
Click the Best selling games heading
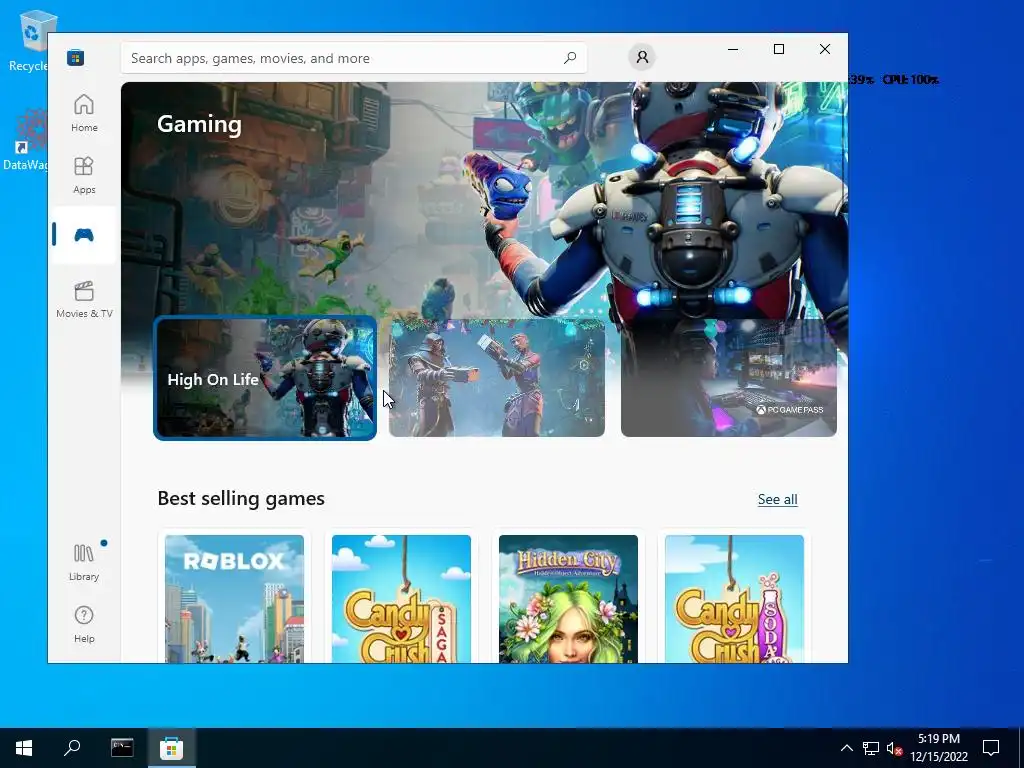click(241, 498)
